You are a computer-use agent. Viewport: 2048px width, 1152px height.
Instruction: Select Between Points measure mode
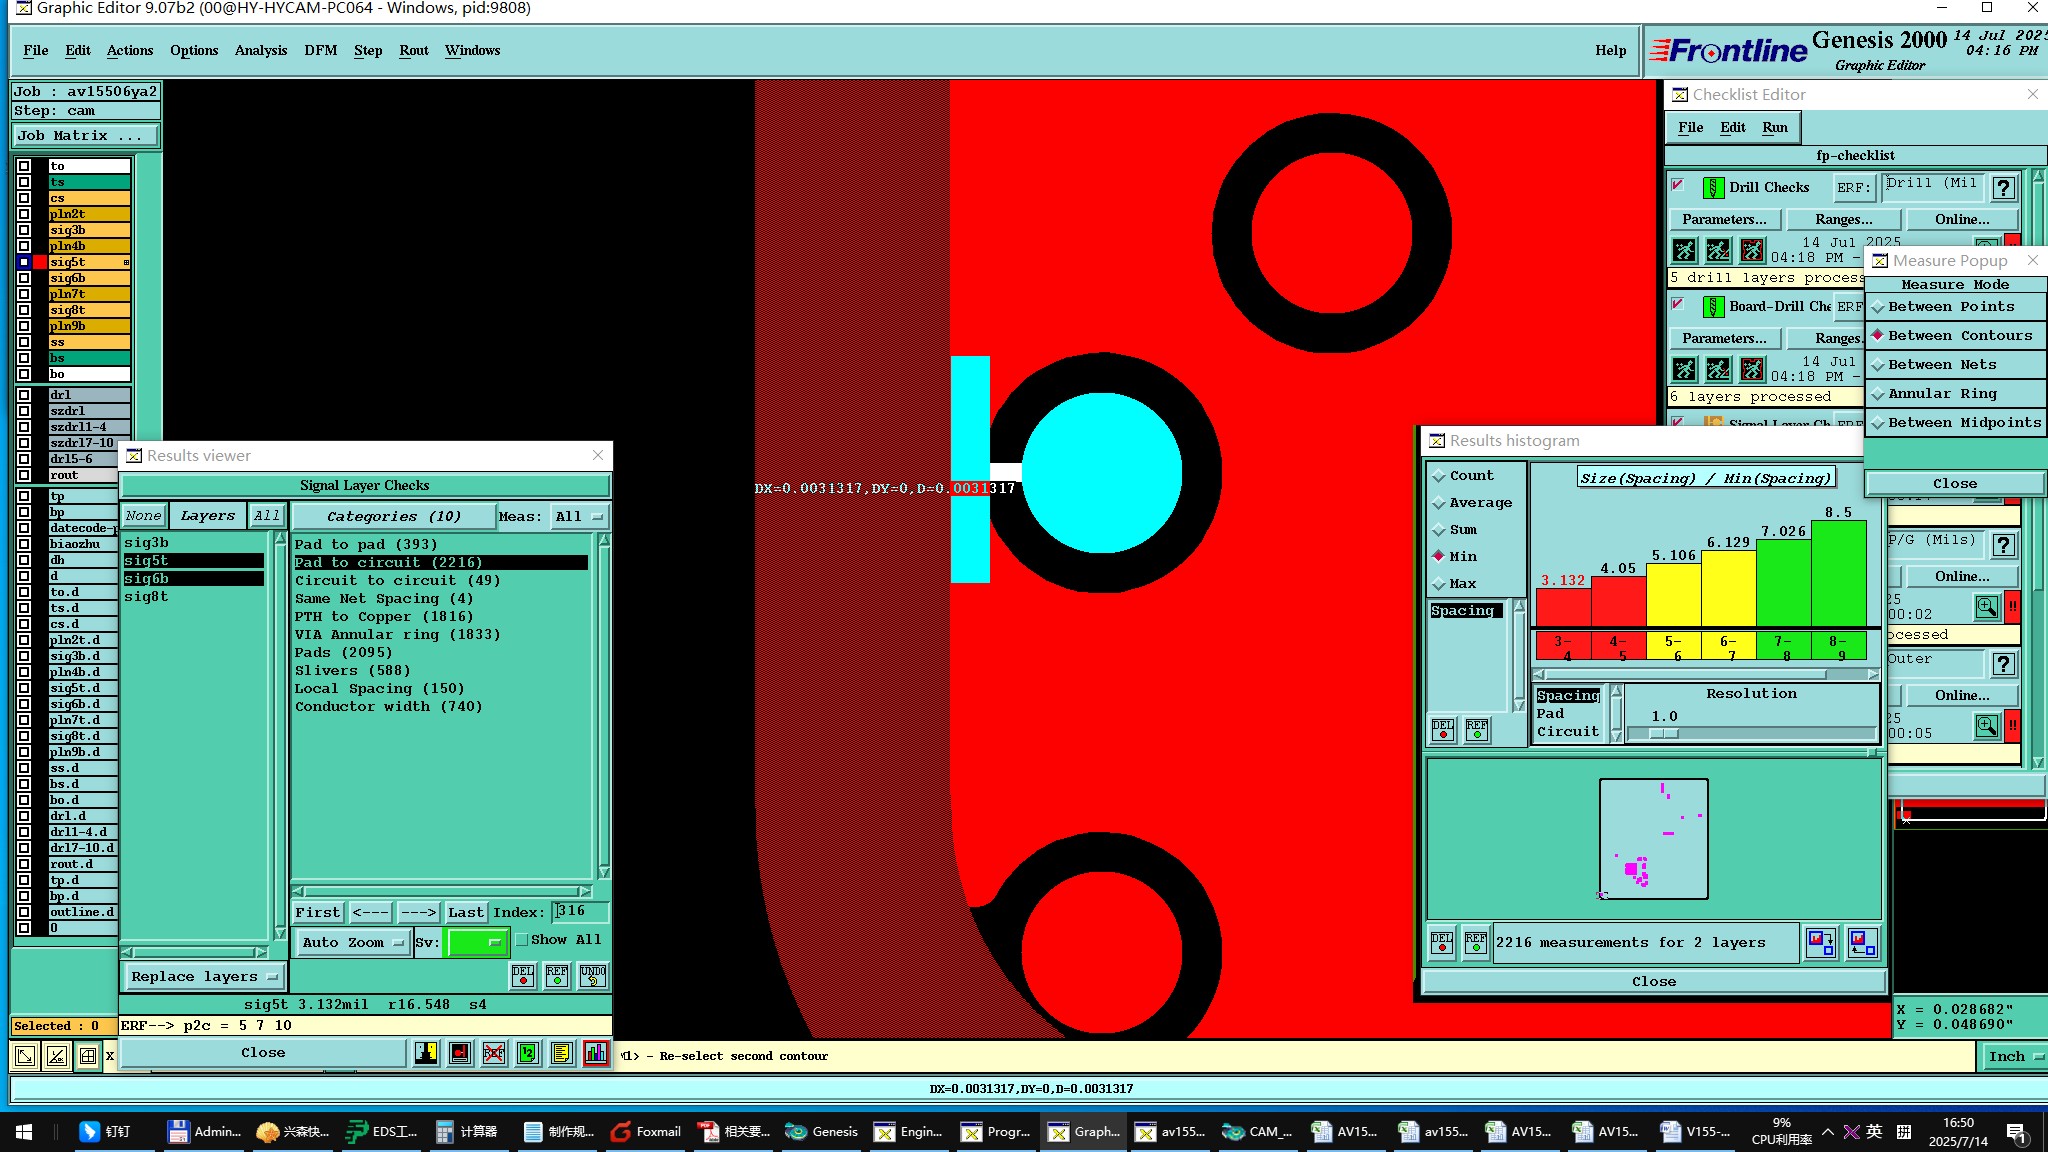coord(1950,307)
